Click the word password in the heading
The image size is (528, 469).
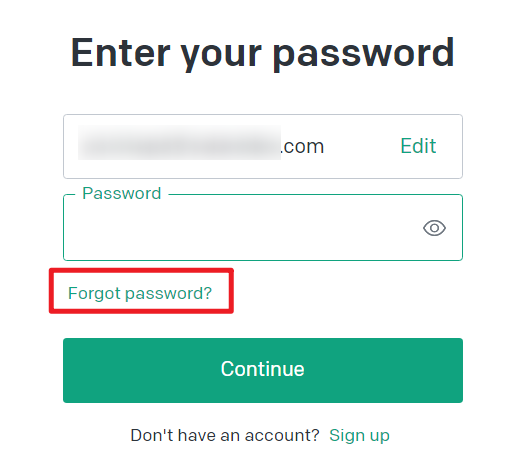coord(364,55)
